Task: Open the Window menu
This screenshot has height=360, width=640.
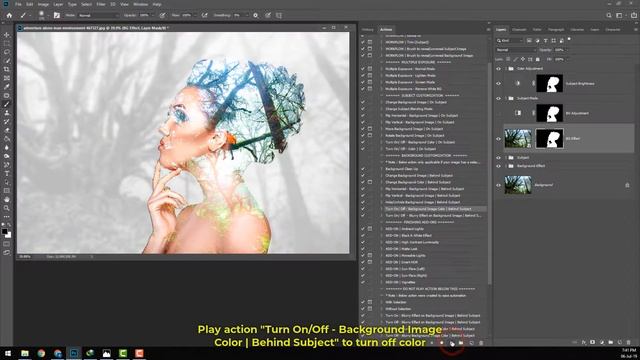Action: pyautogui.click(x=140, y=4)
